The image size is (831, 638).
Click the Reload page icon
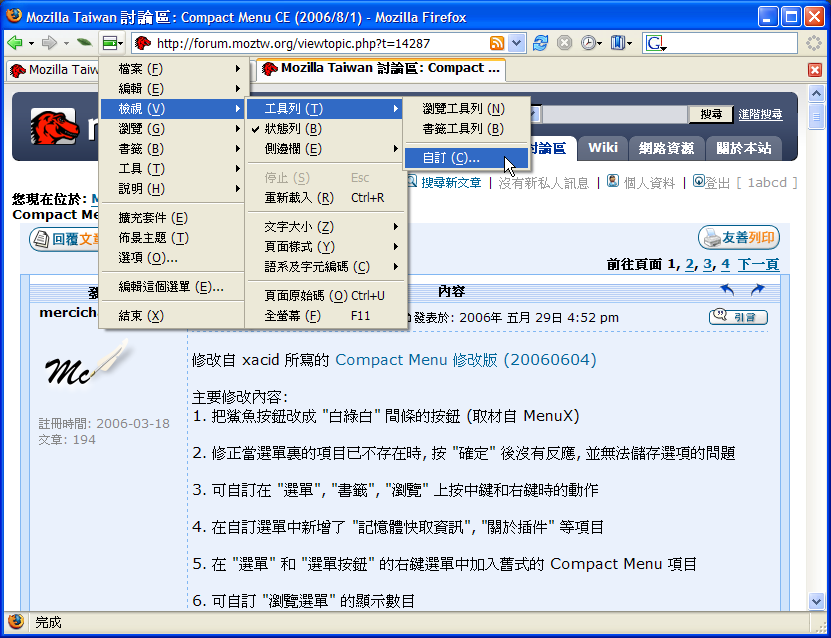[x=541, y=43]
